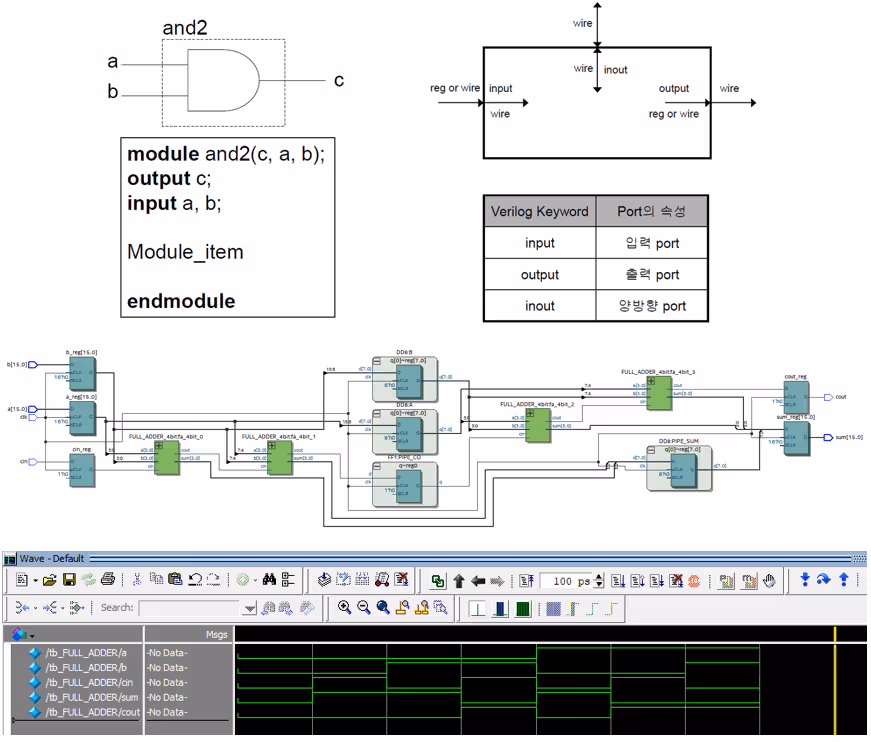The image size is (871, 742).
Task: Toggle the solid green waveform format button
Action: (523, 609)
